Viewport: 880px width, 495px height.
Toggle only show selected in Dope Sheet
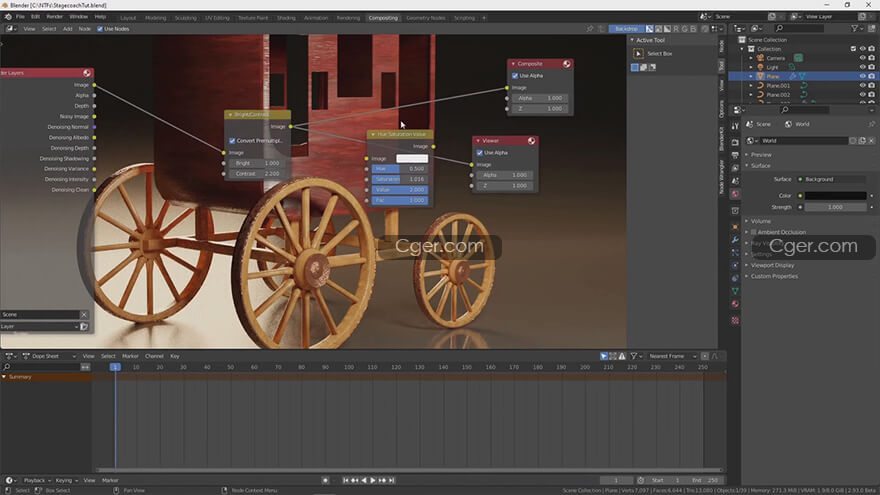[x=604, y=356]
